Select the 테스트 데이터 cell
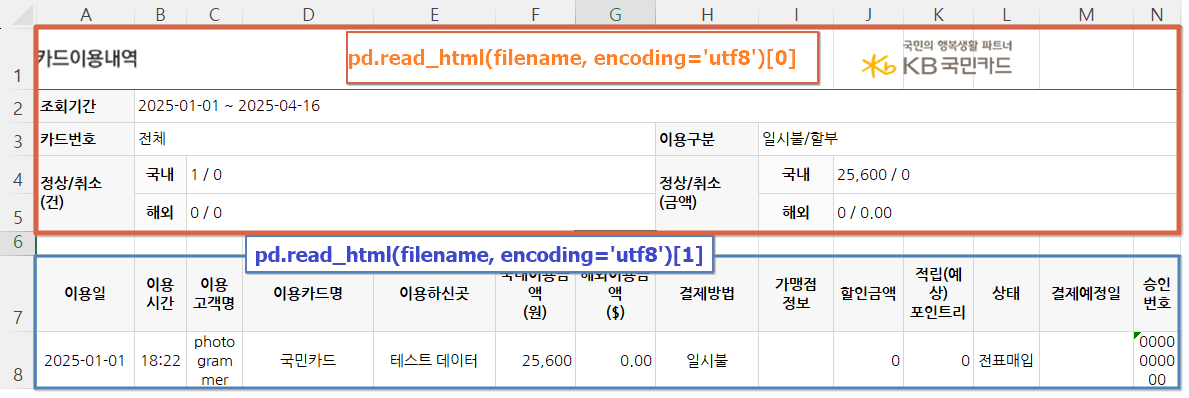This screenshot has height=398, width=1189. click(x=434, y=361)
